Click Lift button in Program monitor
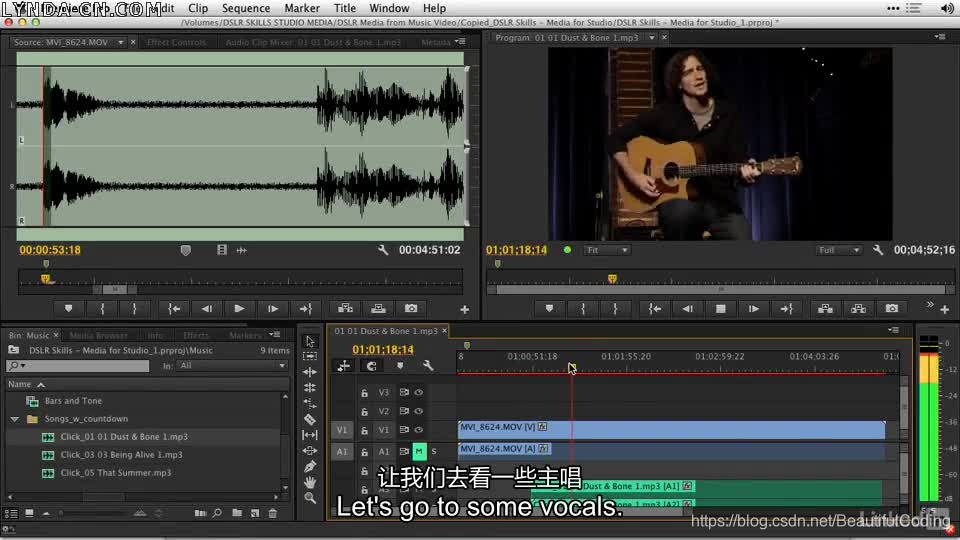960x540 pixels. pyautogui.click(x=825, y=309)
